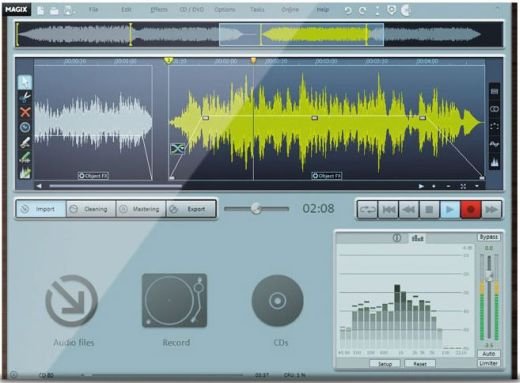Select the arrow pointer tool

(x=25, y=82)
